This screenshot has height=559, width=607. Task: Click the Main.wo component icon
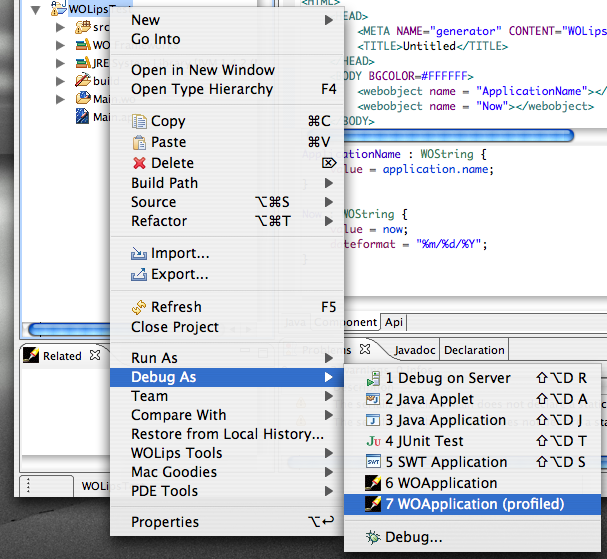(x=83, y=98)
